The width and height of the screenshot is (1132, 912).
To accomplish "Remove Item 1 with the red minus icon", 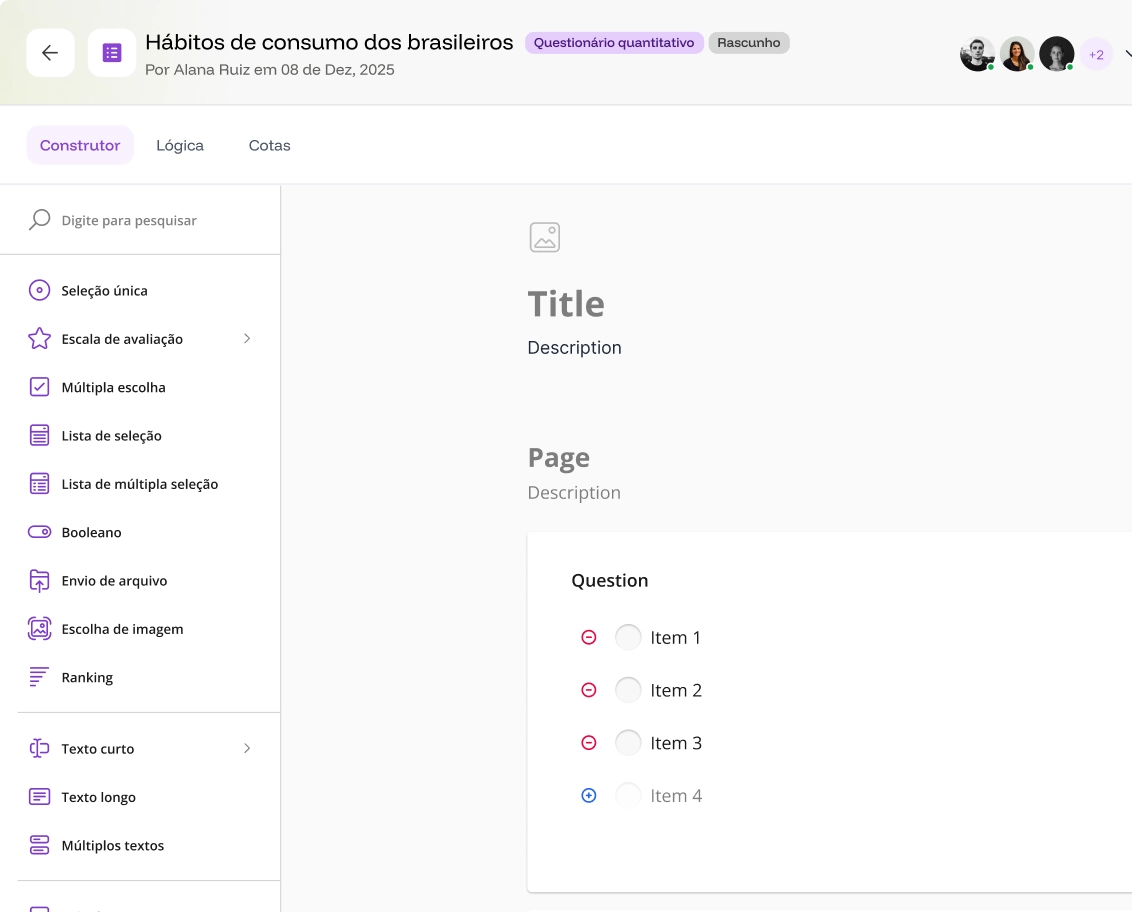I will tap(589, 637).
